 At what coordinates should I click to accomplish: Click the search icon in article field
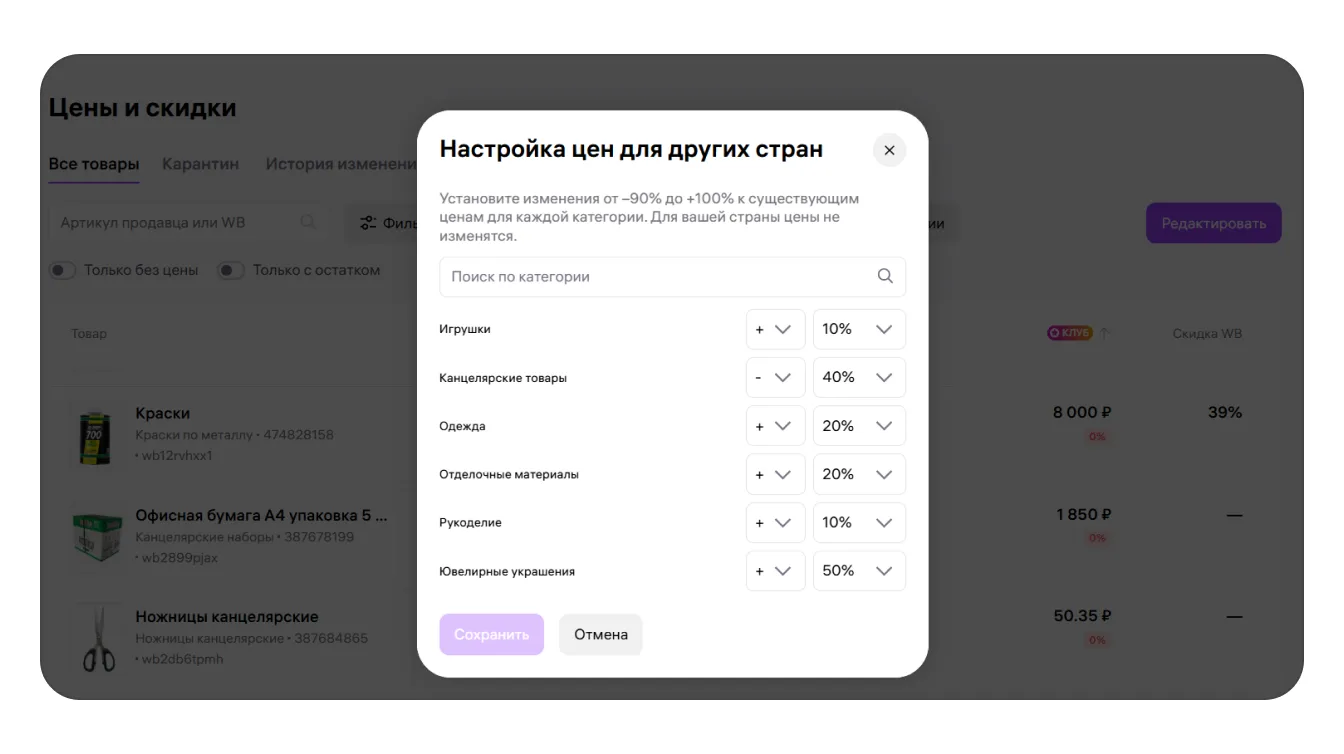pyautogui.click(x=308, y=222)
